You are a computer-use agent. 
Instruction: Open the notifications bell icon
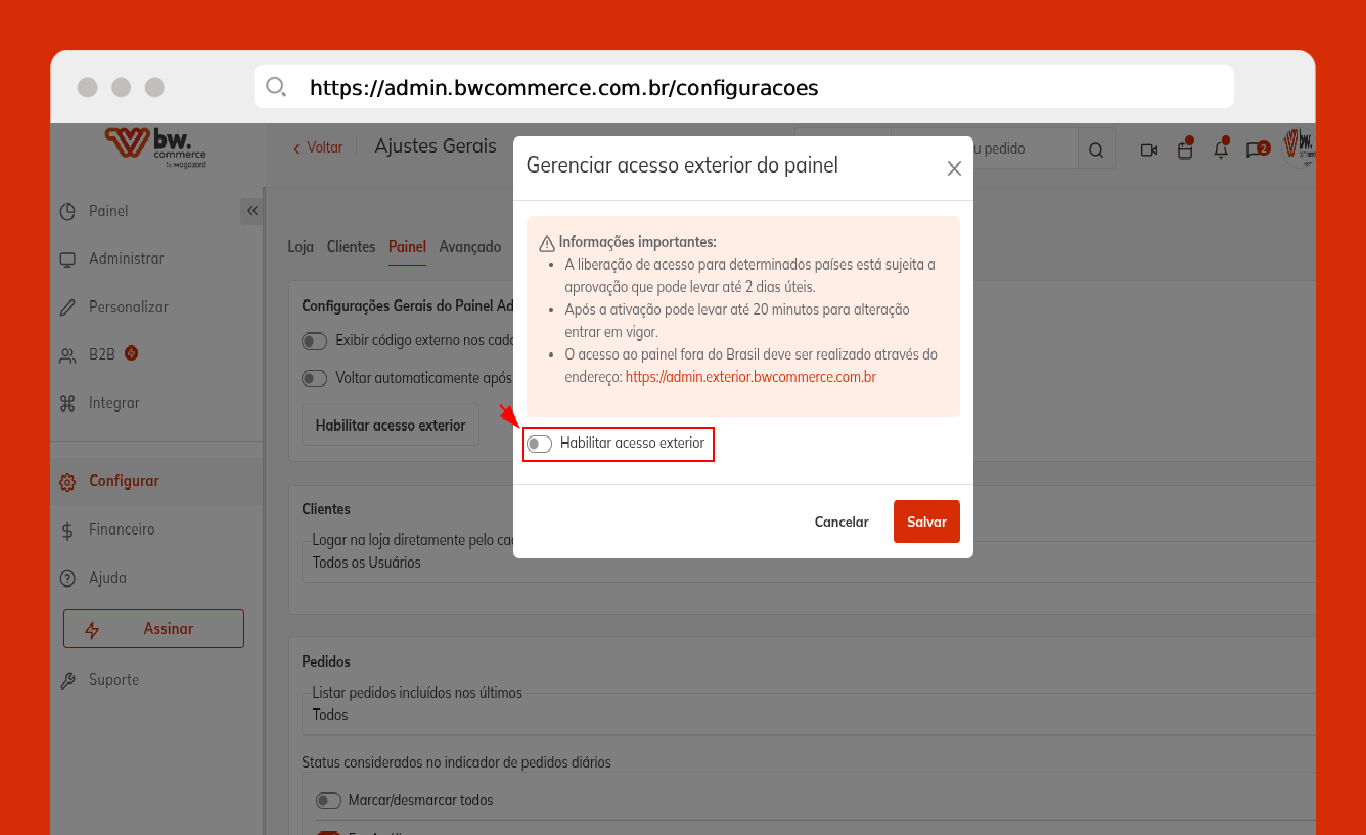click(x=1221, y=150)
